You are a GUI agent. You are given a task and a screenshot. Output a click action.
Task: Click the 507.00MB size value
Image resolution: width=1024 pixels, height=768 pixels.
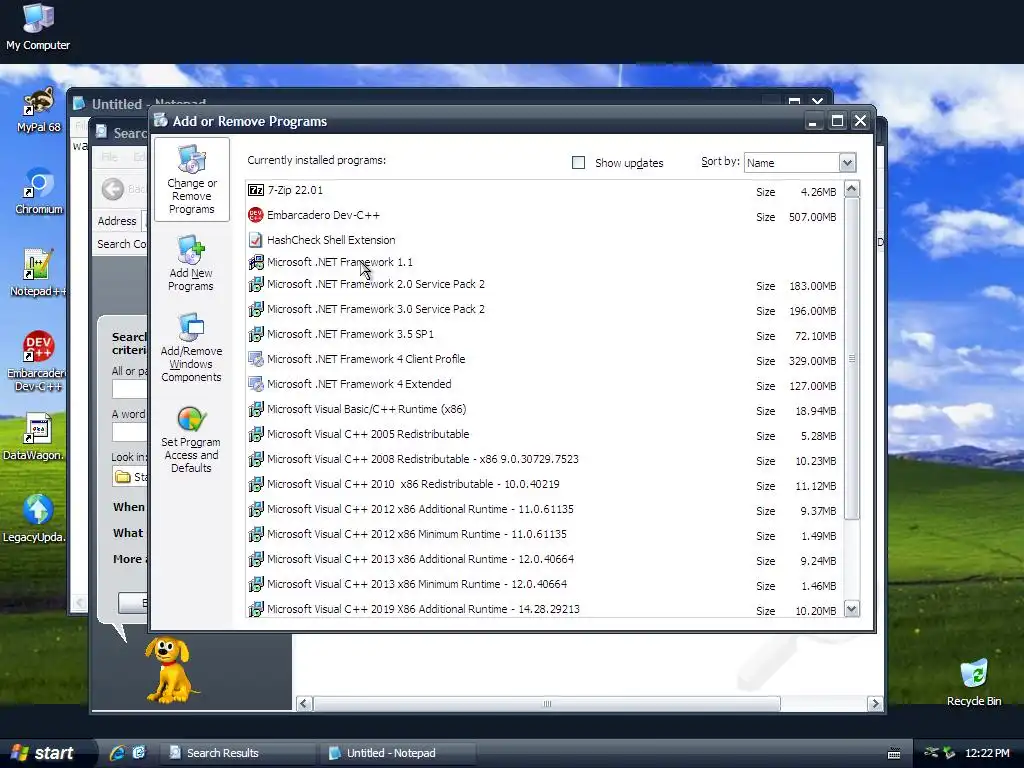812,217
